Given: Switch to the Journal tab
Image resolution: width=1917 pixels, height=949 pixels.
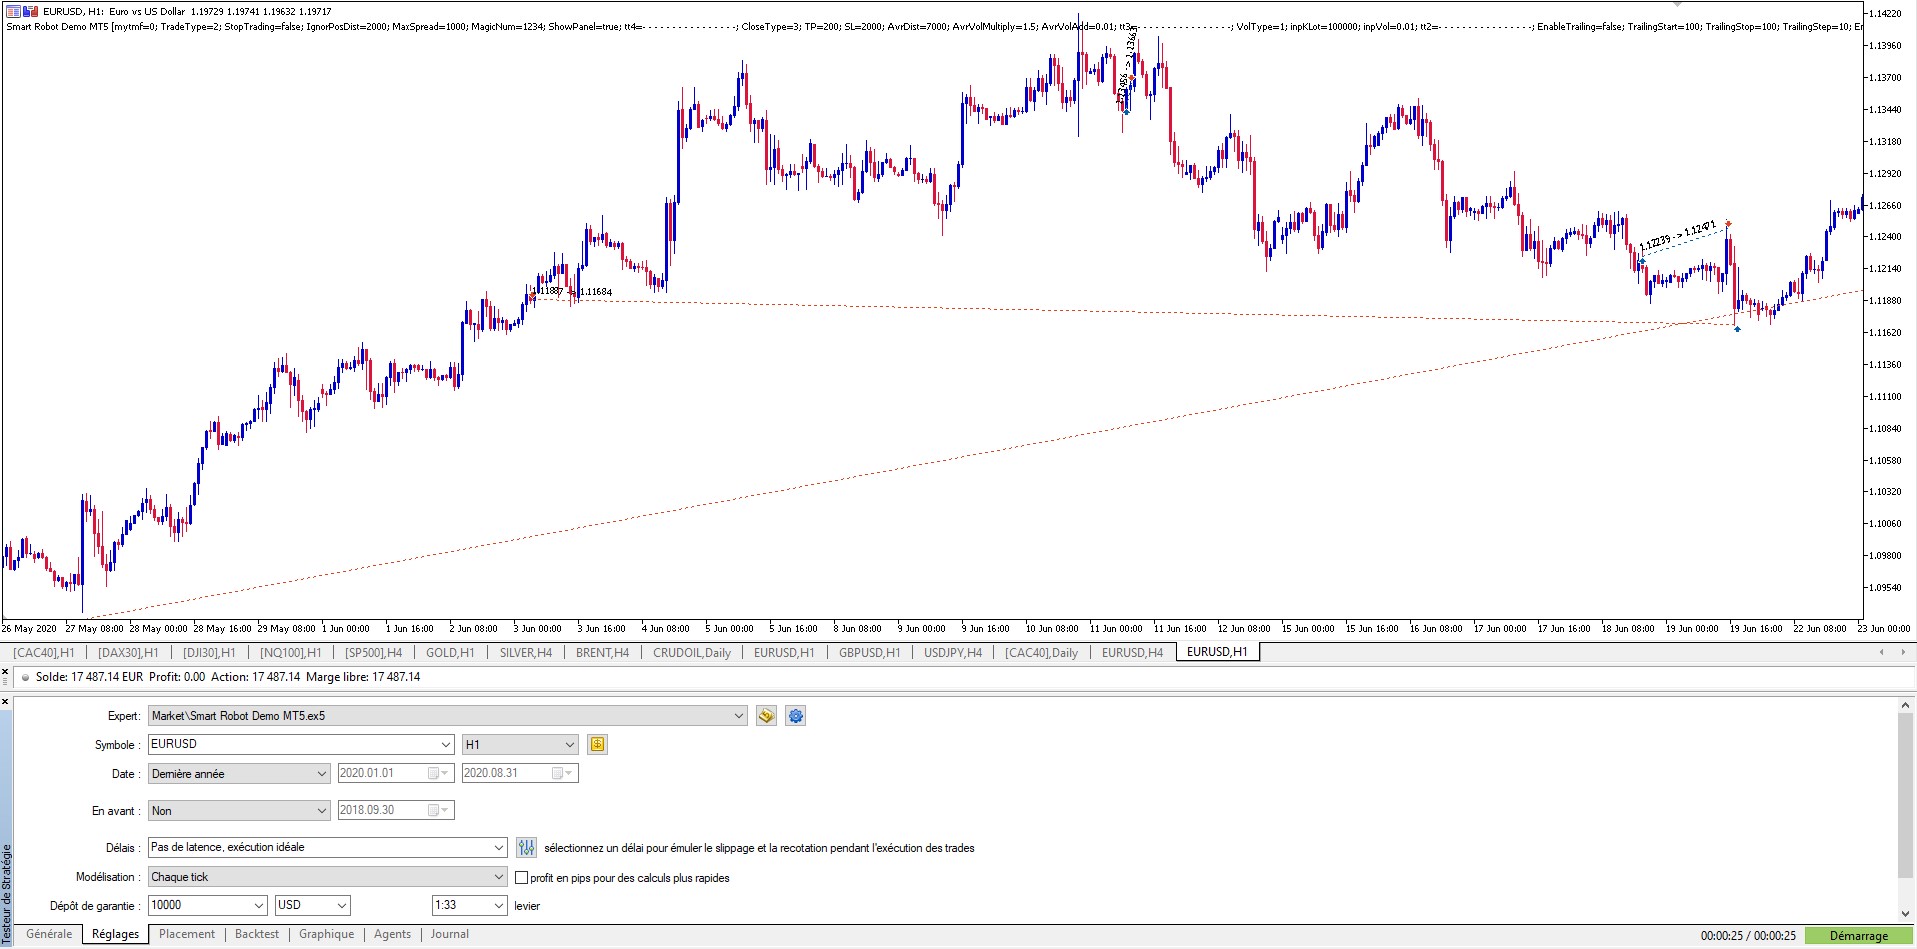Looking at the screenshot, I should 449,934.
